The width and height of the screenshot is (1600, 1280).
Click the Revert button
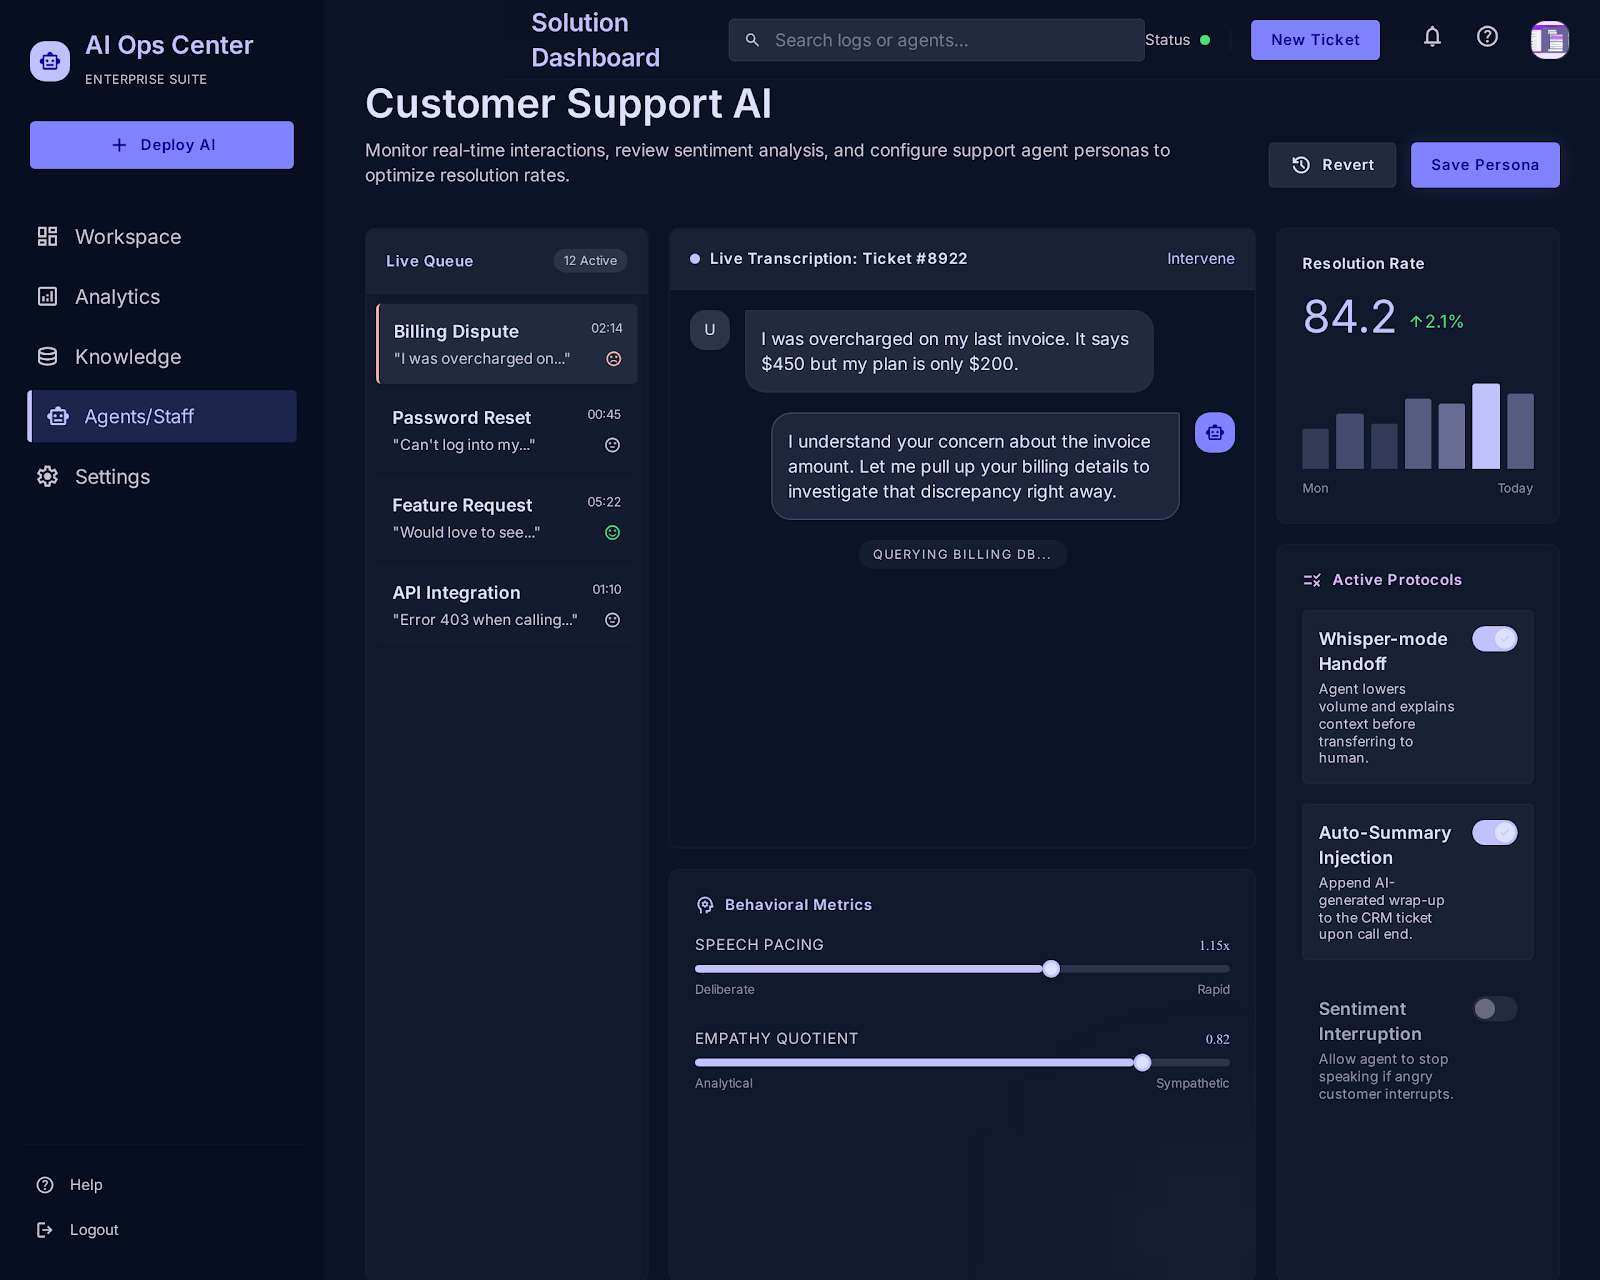[1332, 165]
